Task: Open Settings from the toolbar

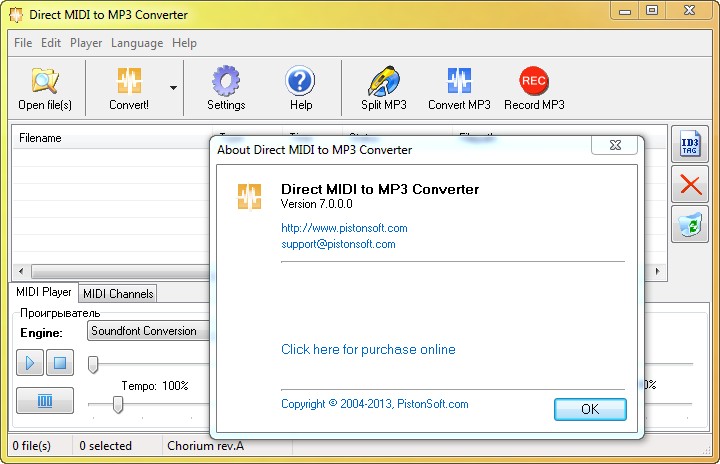Action: point(226,80)
